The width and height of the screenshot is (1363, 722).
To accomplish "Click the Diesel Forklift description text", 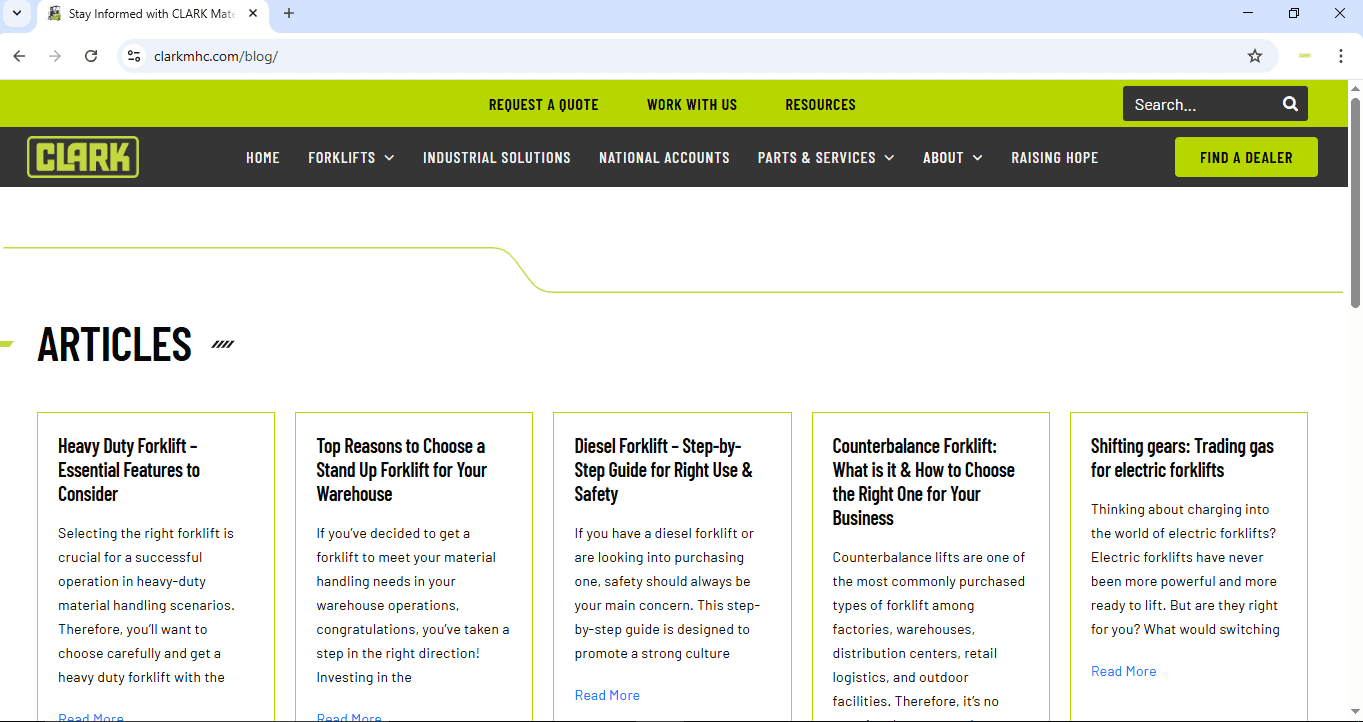I will [x=668, y=593].
